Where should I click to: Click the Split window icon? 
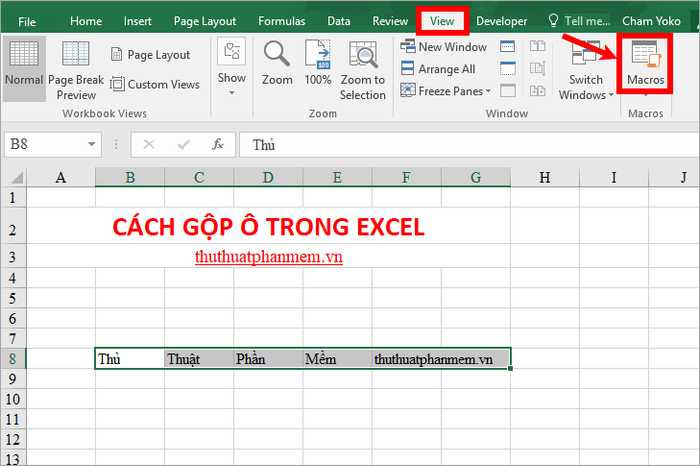click(507, 46)
